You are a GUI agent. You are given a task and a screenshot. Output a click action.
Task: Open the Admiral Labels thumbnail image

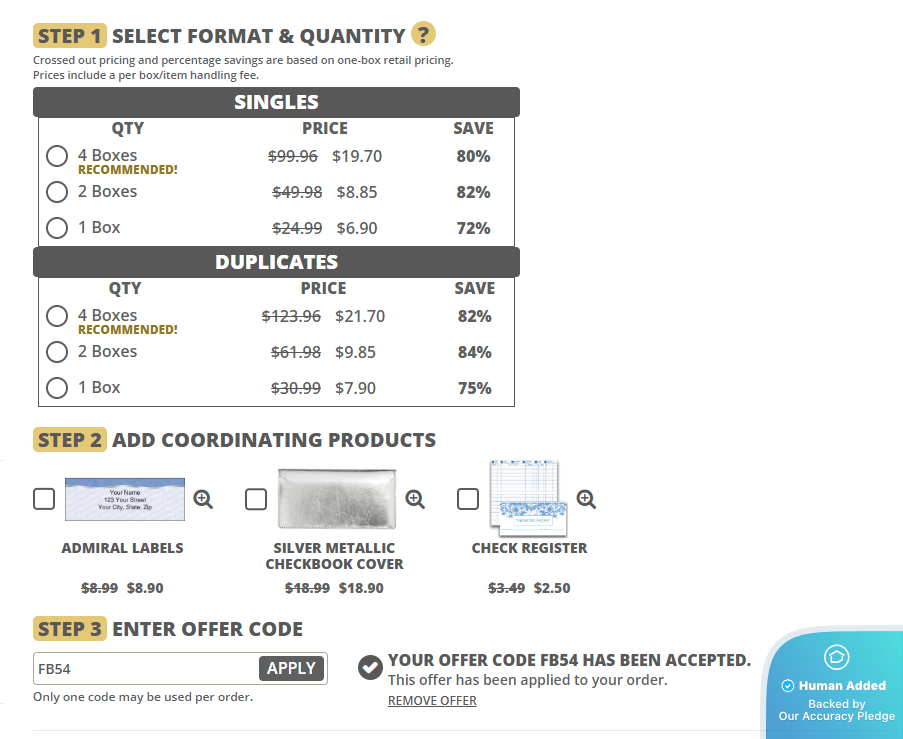(125, 499)
